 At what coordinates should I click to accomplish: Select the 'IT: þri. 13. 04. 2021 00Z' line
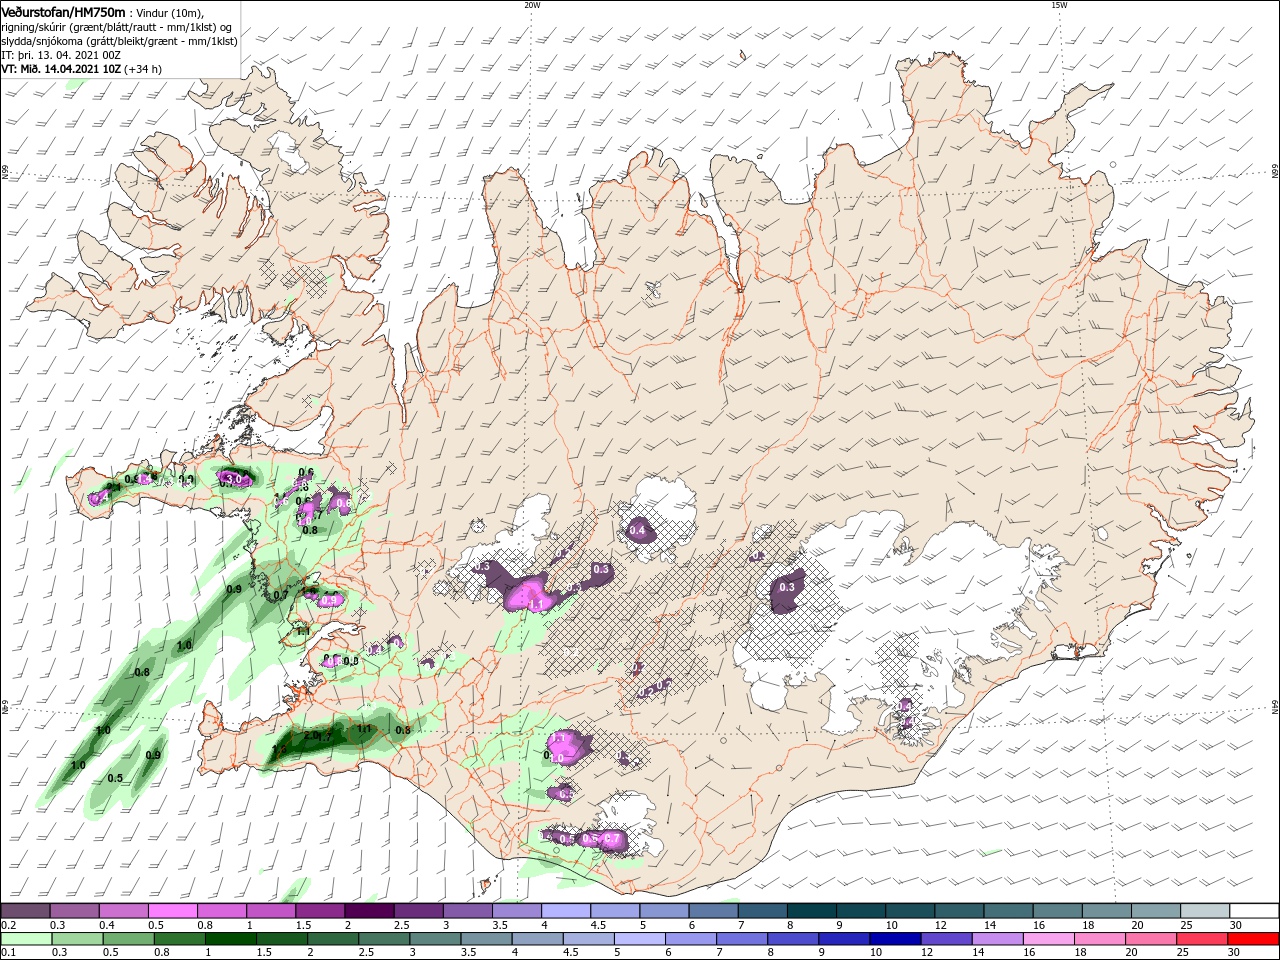tap(61, 55)
